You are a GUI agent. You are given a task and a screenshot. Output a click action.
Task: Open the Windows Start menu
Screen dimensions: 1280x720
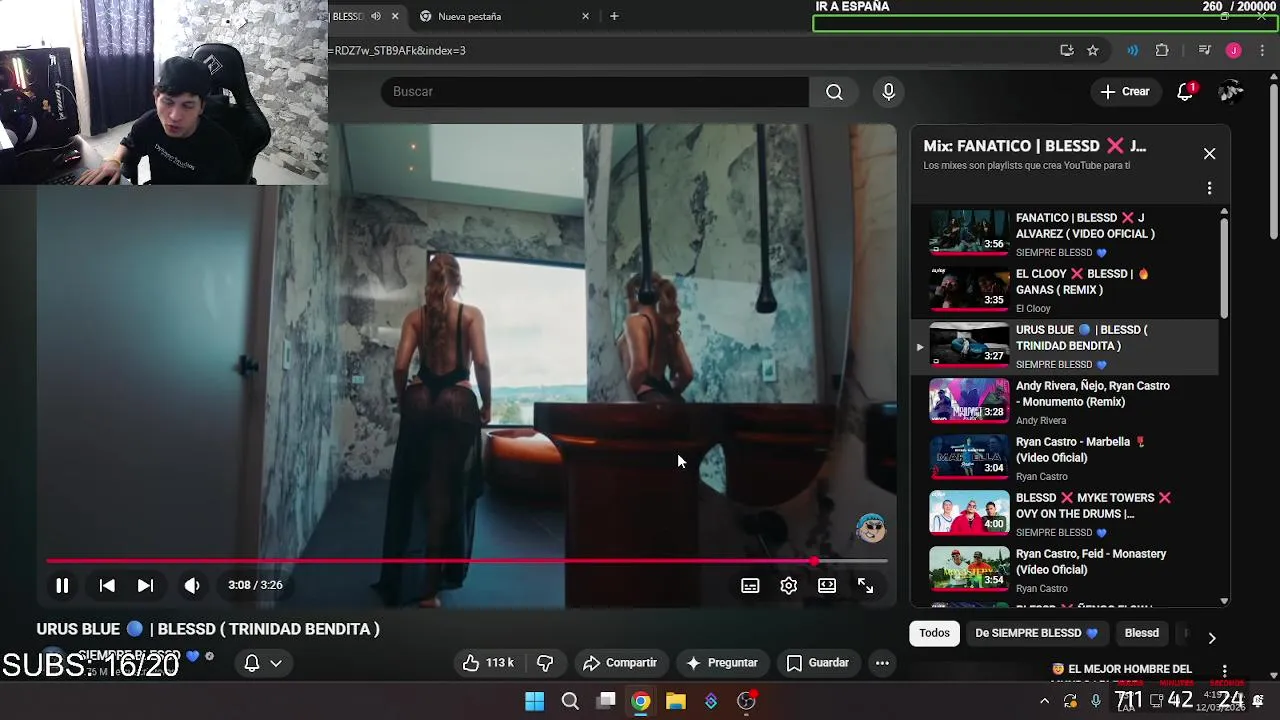(535, 701)
